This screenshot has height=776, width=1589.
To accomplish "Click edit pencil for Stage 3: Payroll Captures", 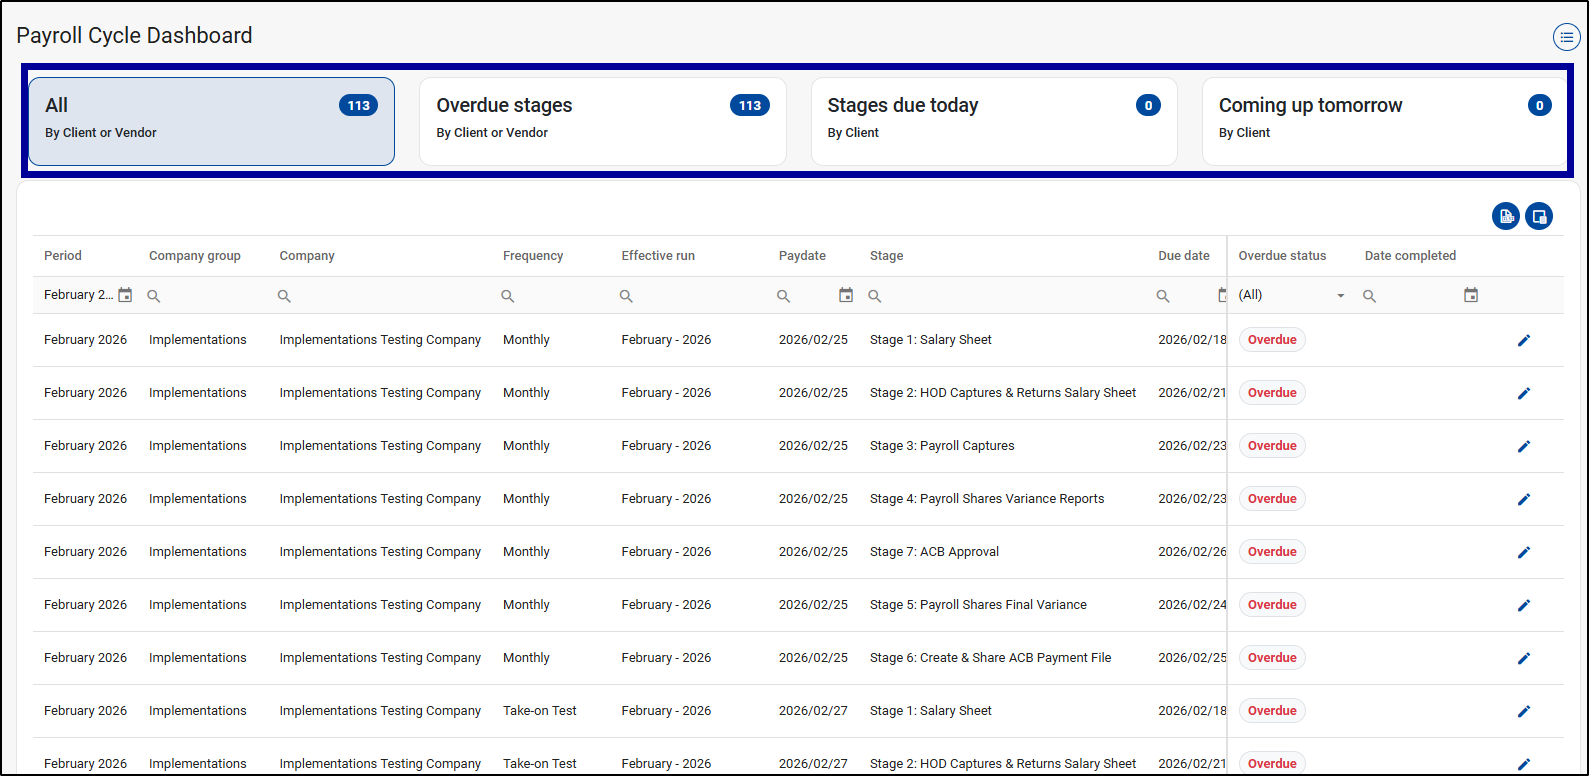I will (x=1523, y=446).
